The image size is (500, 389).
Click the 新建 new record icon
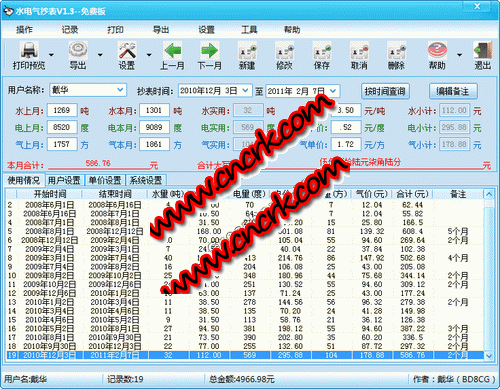247,51
